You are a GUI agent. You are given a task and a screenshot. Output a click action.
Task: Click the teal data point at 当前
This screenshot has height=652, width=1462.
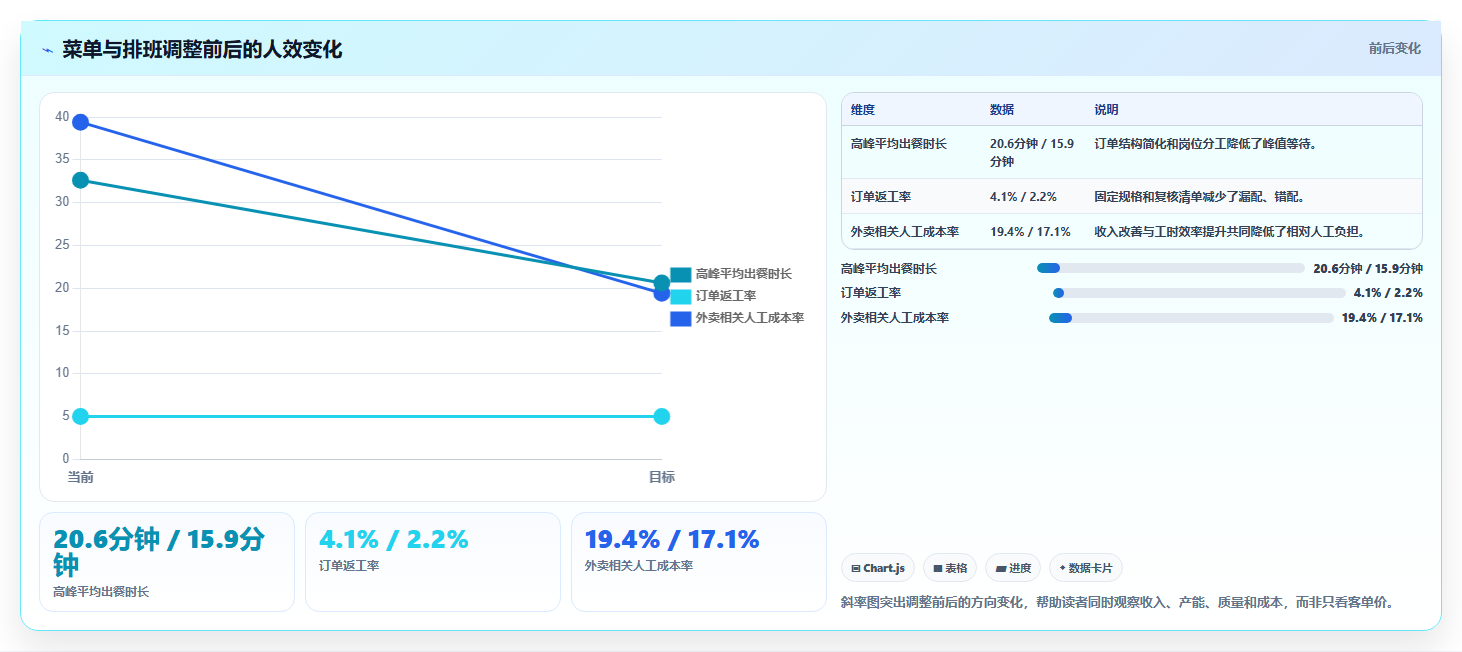coord(81,180)
